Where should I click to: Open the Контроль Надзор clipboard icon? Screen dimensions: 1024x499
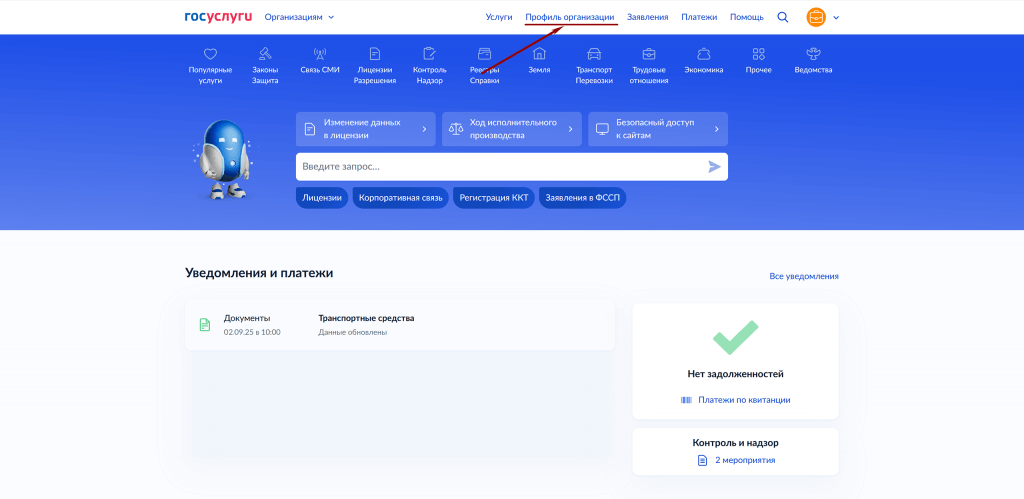430,54
